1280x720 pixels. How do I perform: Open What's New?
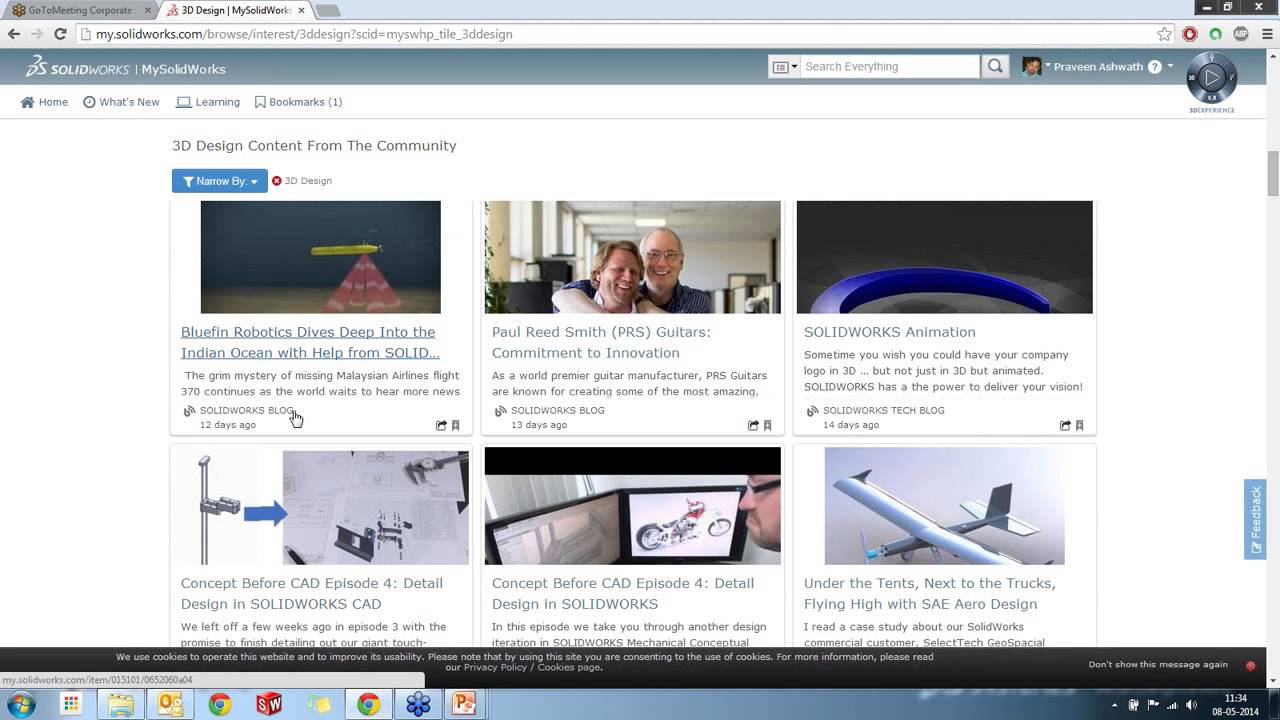(x=121, y=102)
